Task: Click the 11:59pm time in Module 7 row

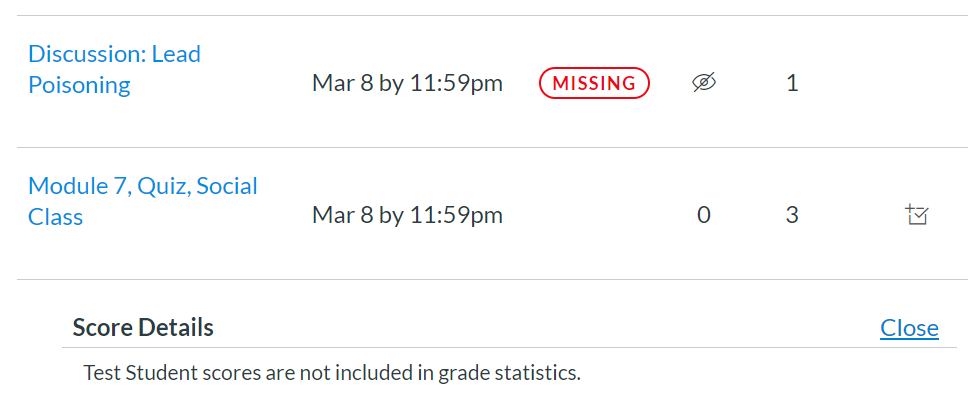Action: point(456,215)
